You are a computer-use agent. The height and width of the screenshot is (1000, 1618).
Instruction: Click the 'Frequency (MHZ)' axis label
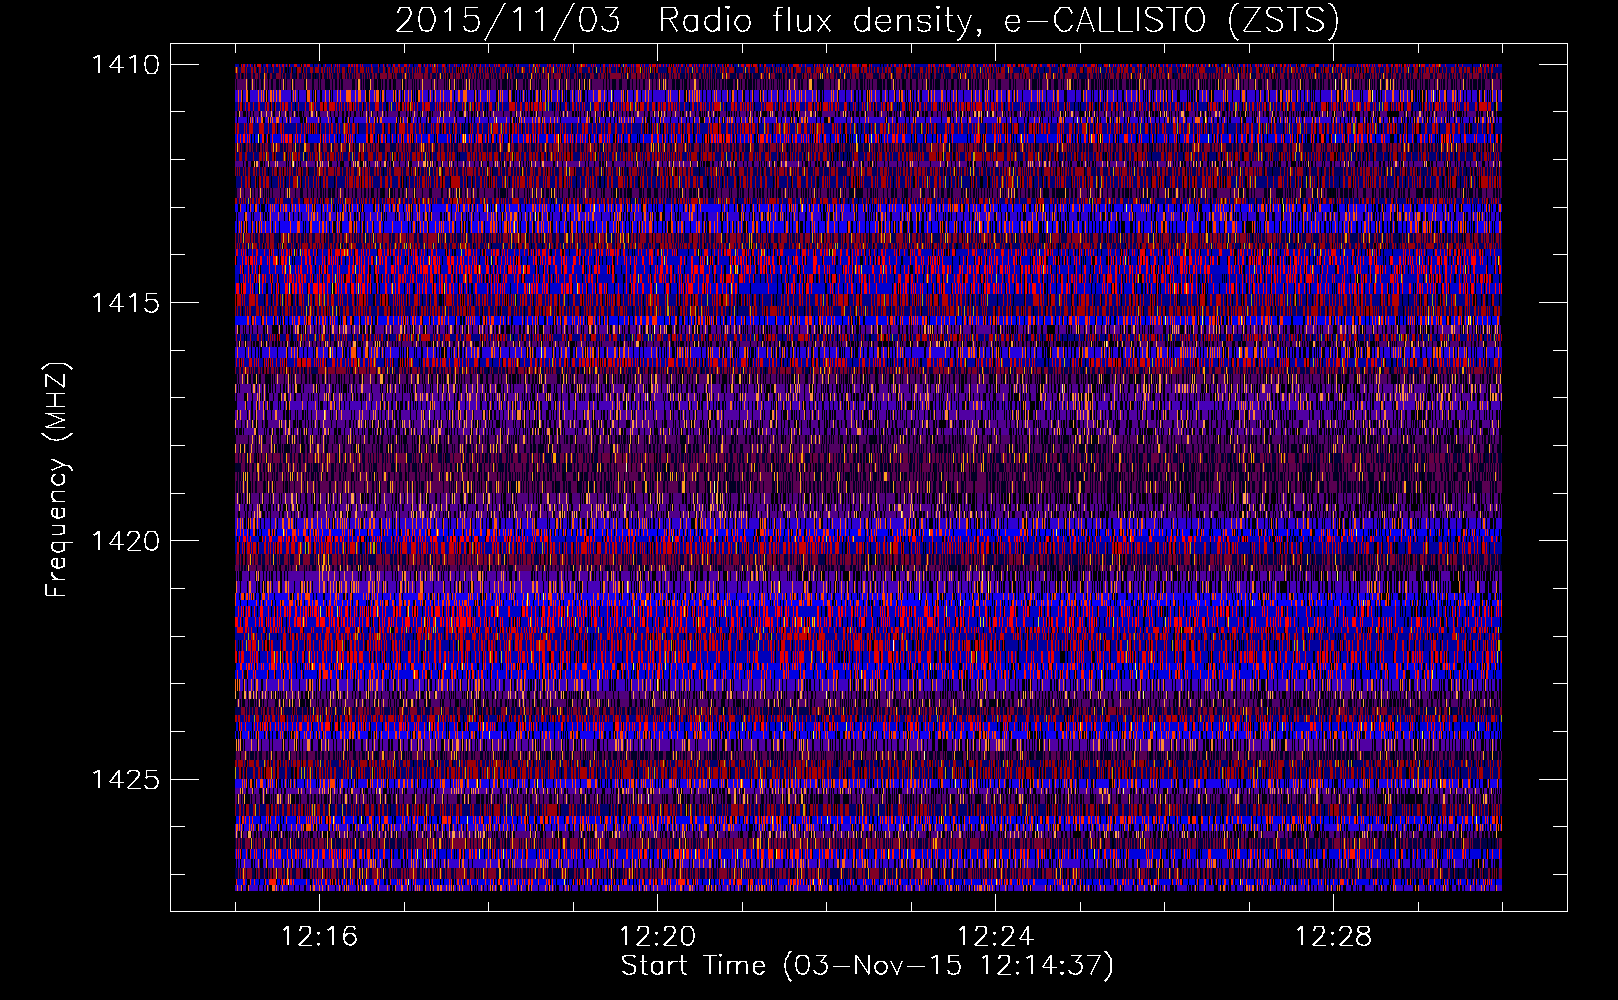pyautogui.click(x=58, y=480)
